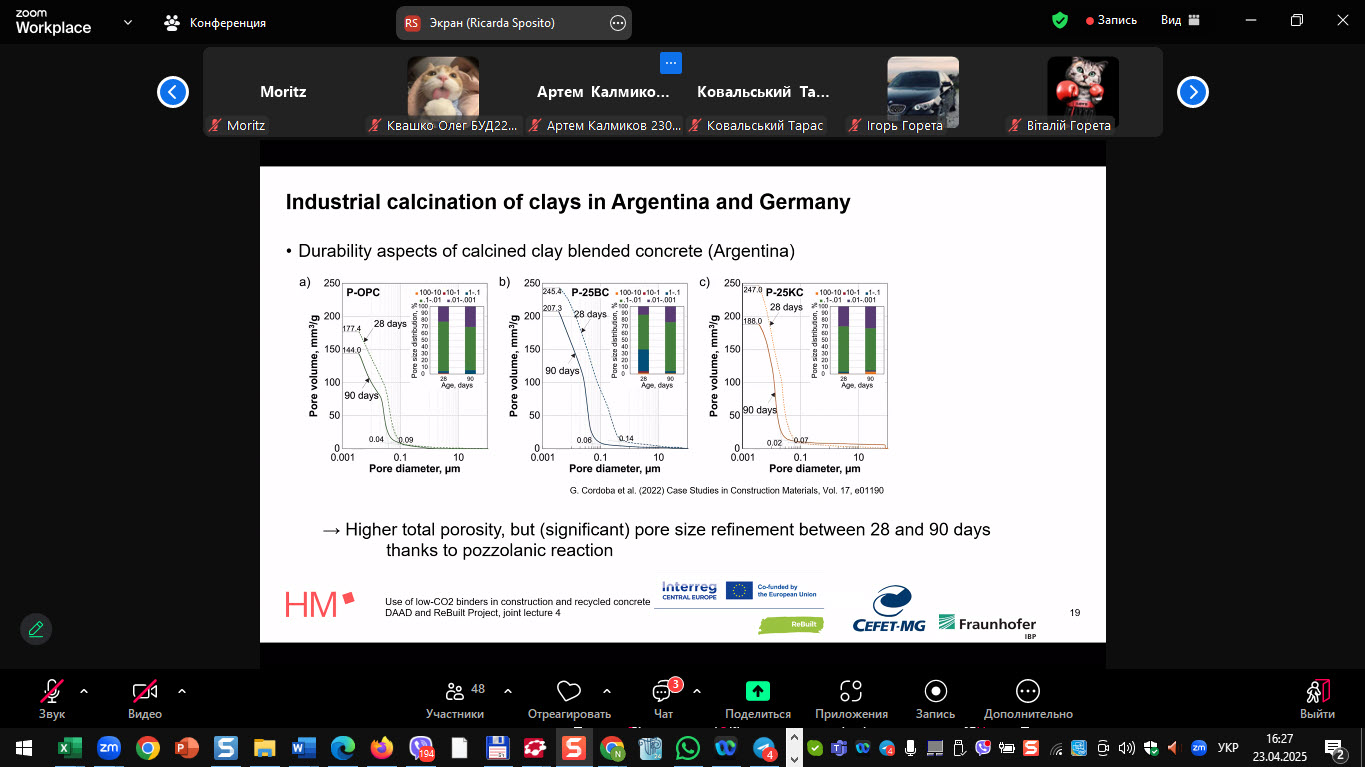Select Віталій Горета boxing cat tile
1365x767 pixels.
pyautogui.click(x=1083, y=92)
